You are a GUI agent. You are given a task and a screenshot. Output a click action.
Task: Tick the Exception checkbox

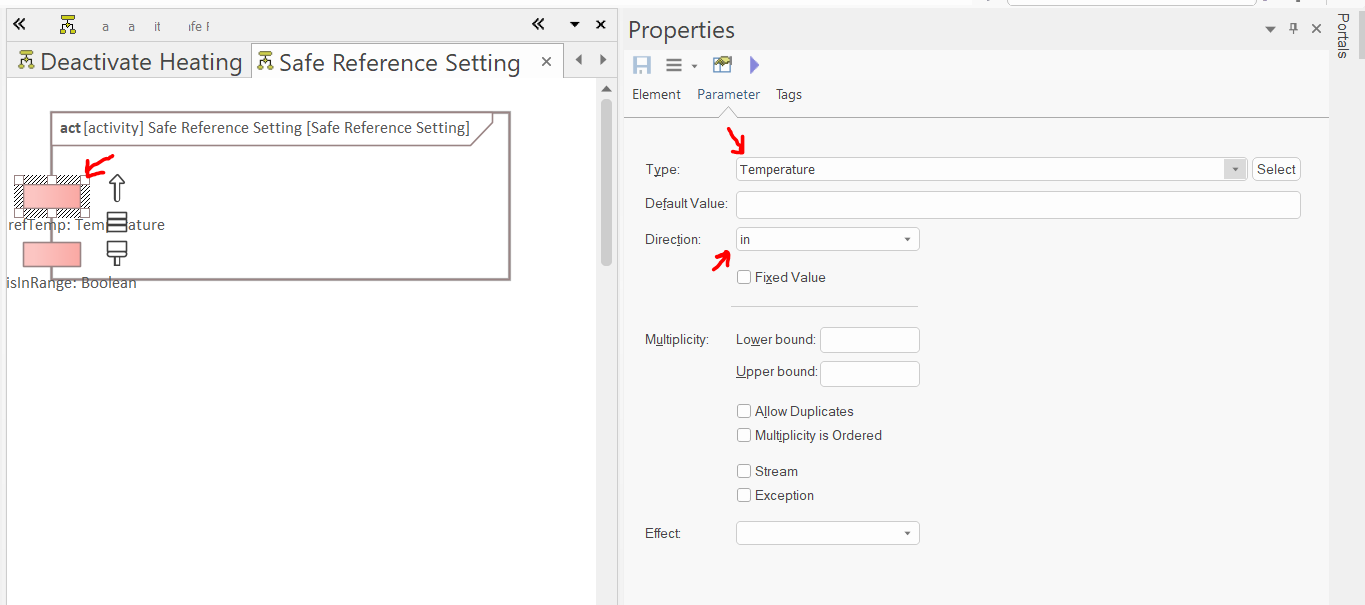[x=744, y=495]
